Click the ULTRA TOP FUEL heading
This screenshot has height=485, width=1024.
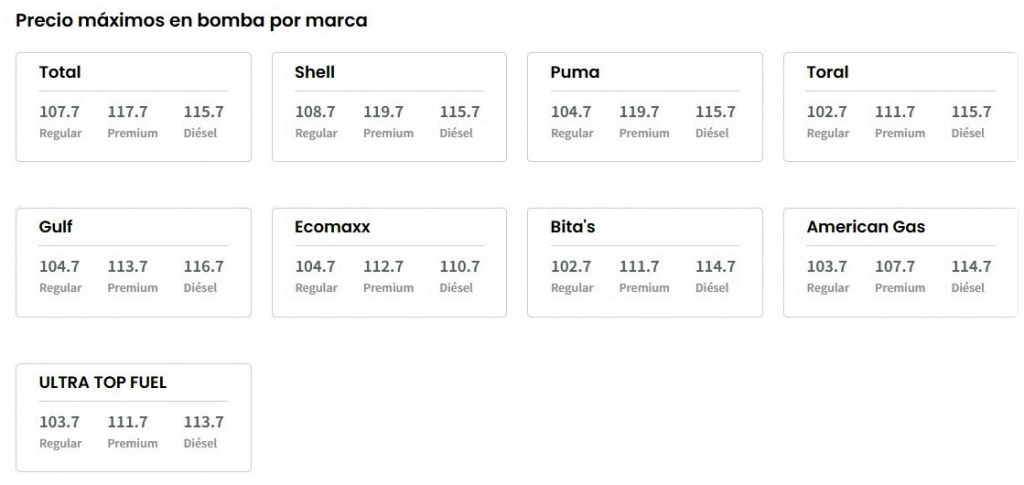pos(103,383)
